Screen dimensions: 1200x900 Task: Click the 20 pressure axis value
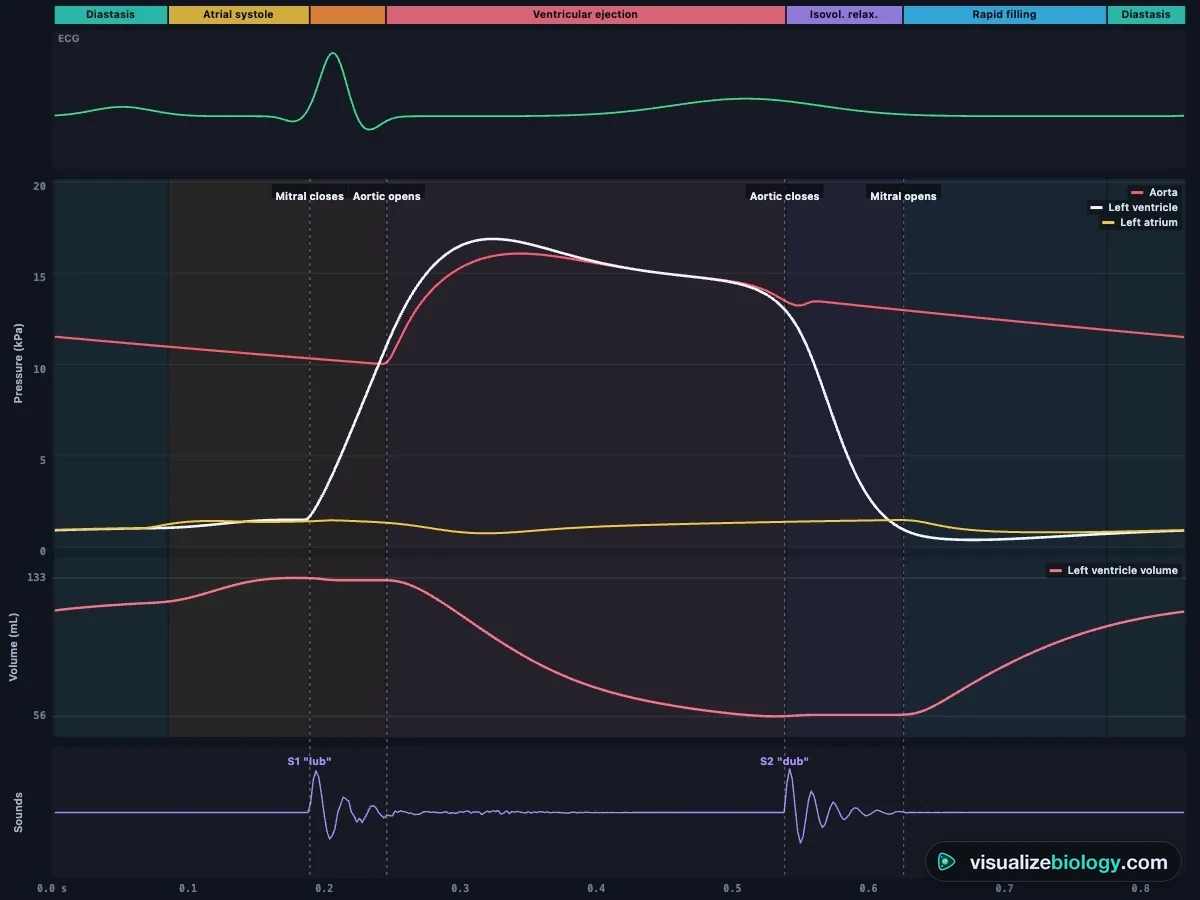coord(39,186)
